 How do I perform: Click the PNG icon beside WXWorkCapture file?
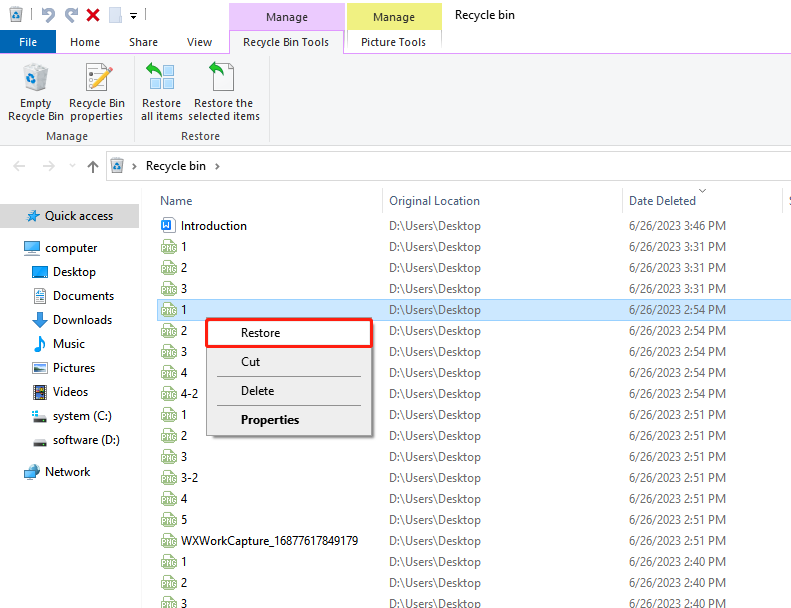[168, 541]
